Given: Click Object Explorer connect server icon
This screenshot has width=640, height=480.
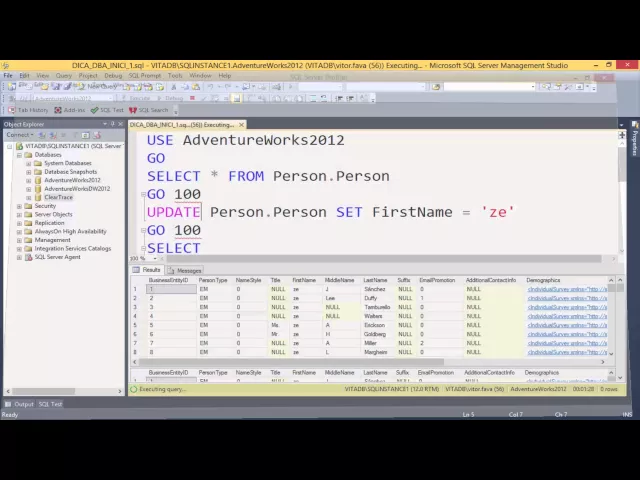Looking at the screenshot, I should click(x=42, y=135).
